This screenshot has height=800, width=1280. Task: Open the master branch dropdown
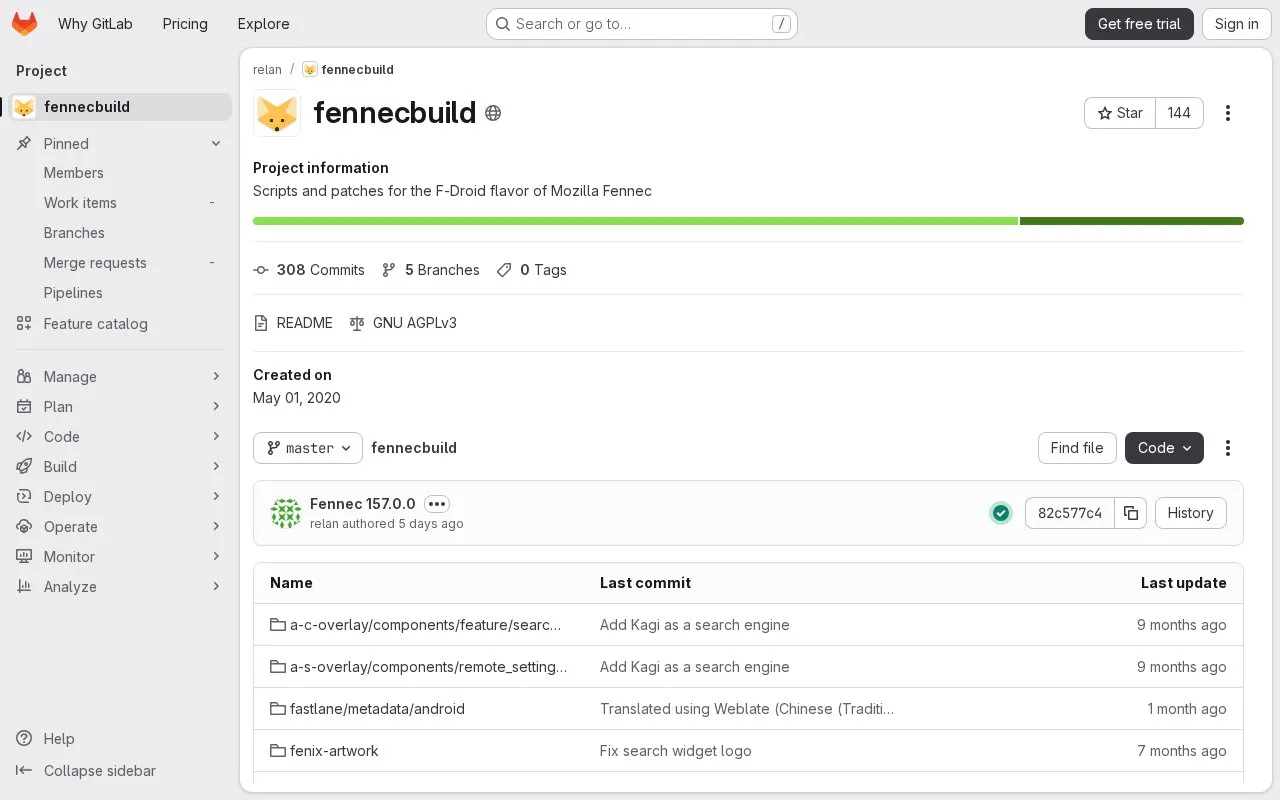308,448
